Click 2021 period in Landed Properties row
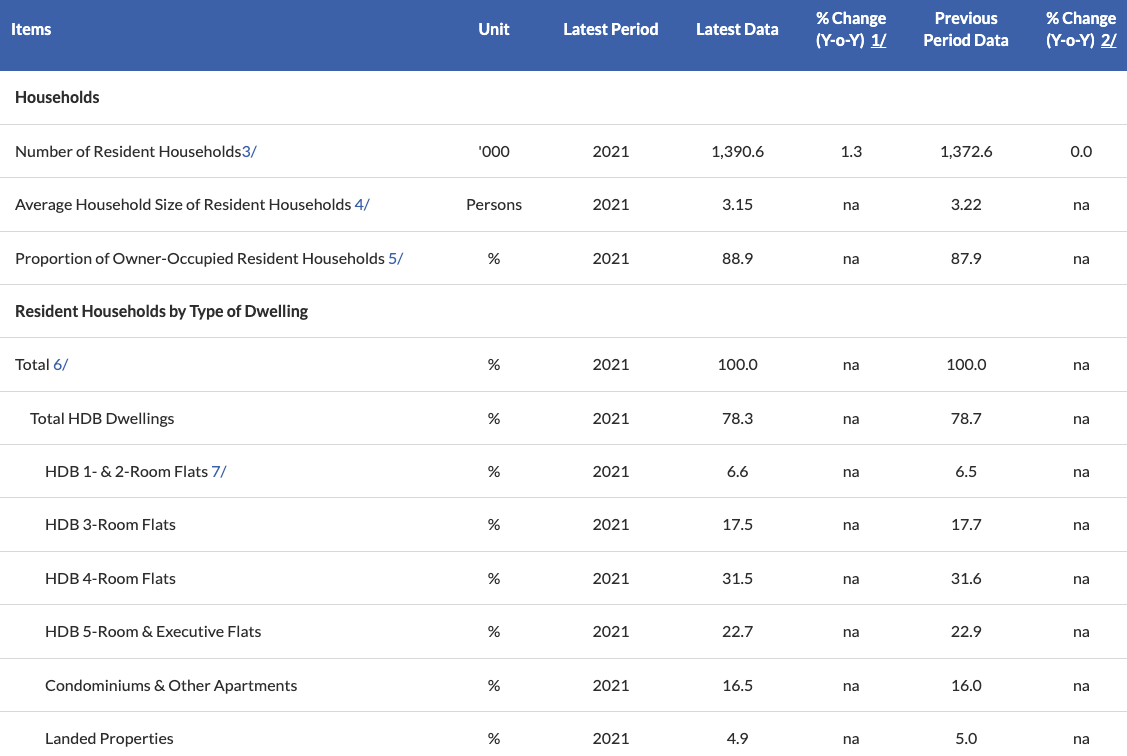 [611, 739]
